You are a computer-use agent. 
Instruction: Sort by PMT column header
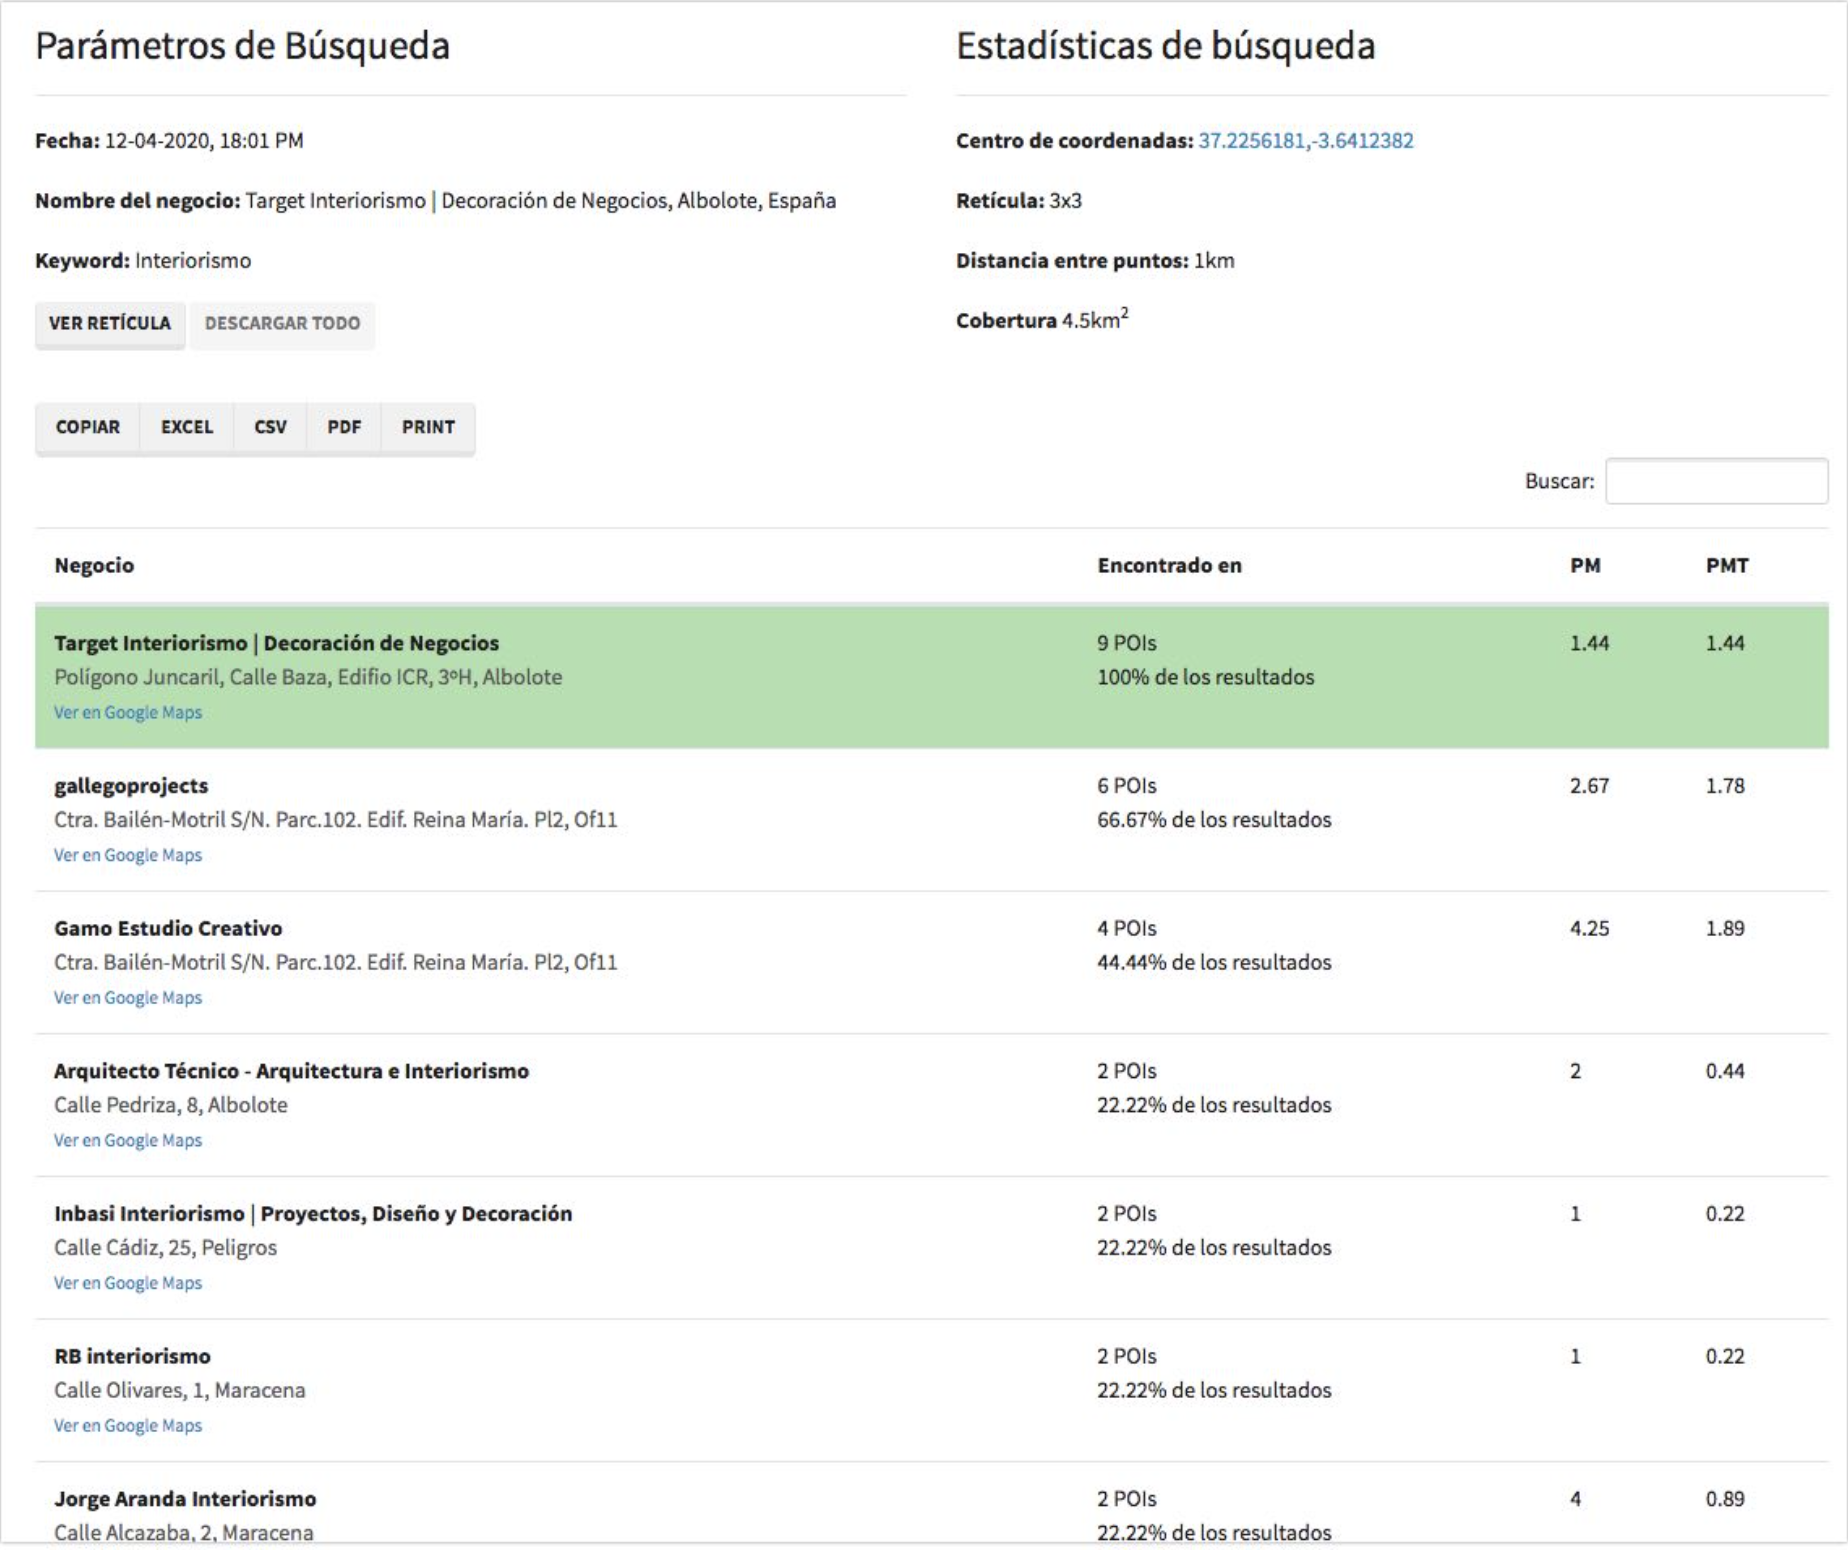1727,566
